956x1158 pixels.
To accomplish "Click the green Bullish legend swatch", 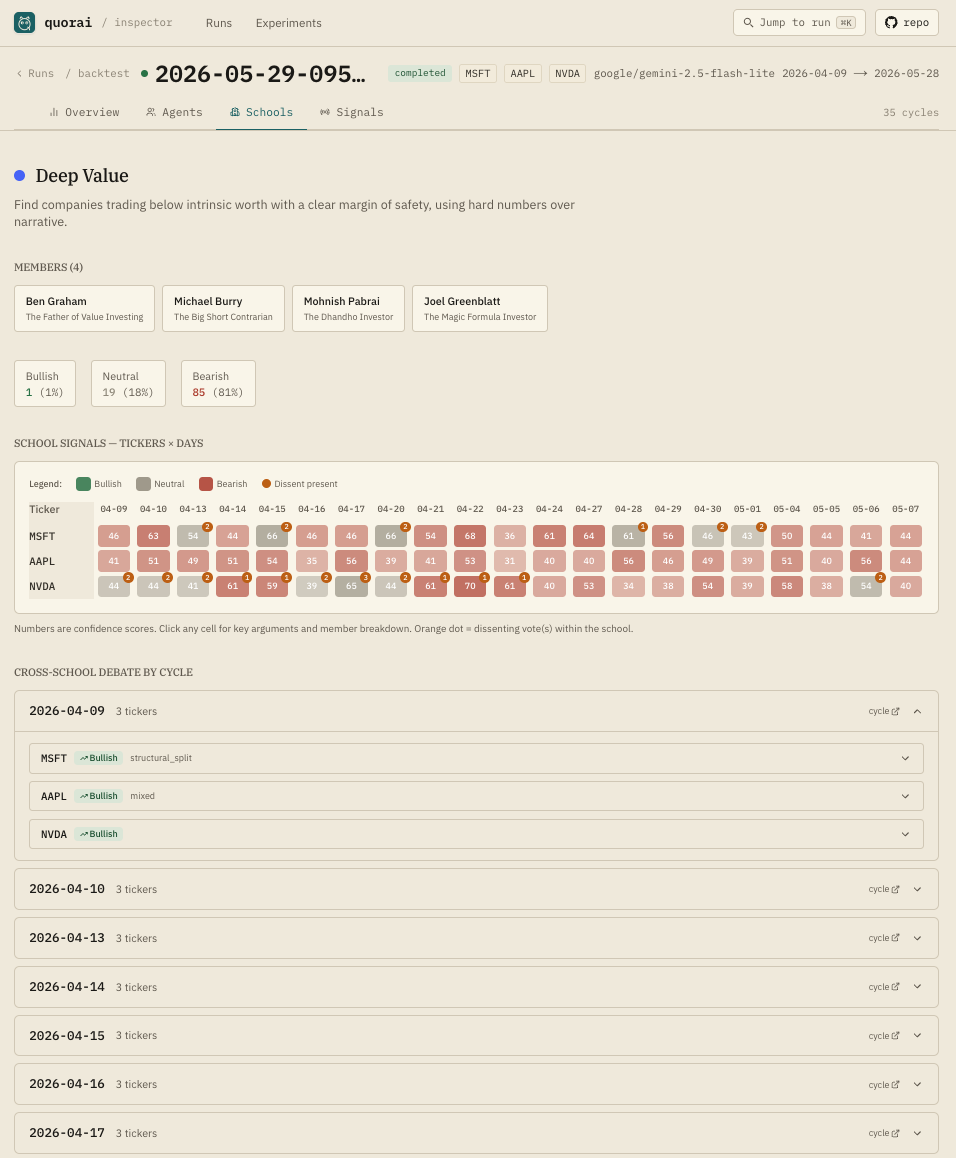I will (83, 484).
